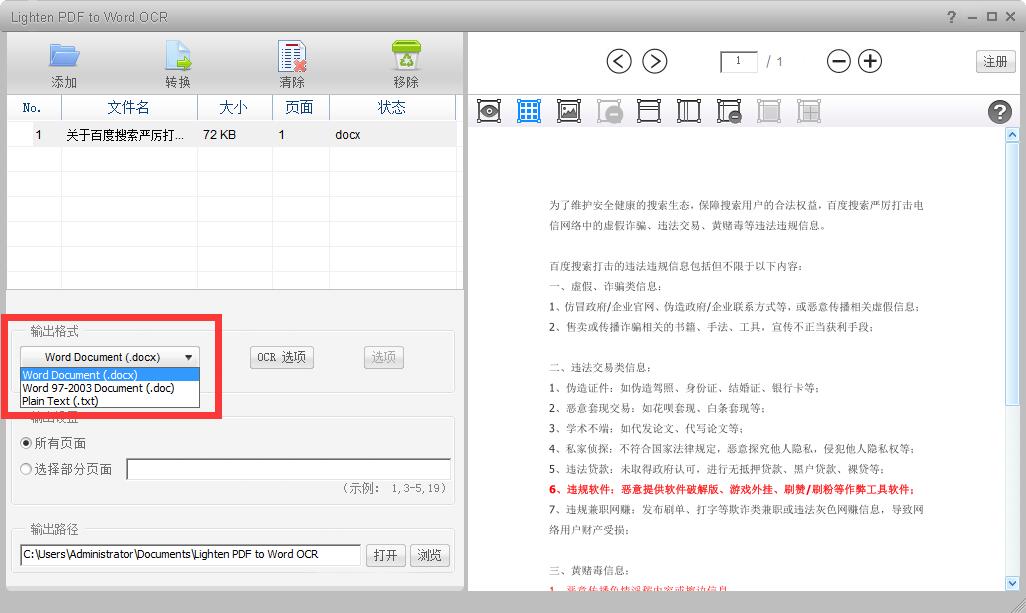Select the add vertical column line tool

click(x=688, y=111)
